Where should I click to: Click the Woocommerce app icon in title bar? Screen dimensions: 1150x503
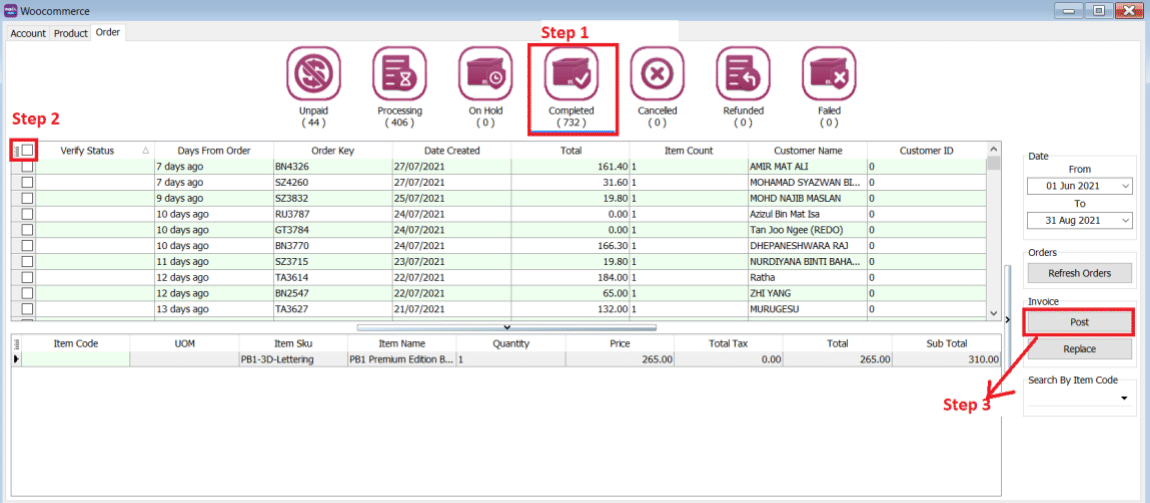[10, 11]
